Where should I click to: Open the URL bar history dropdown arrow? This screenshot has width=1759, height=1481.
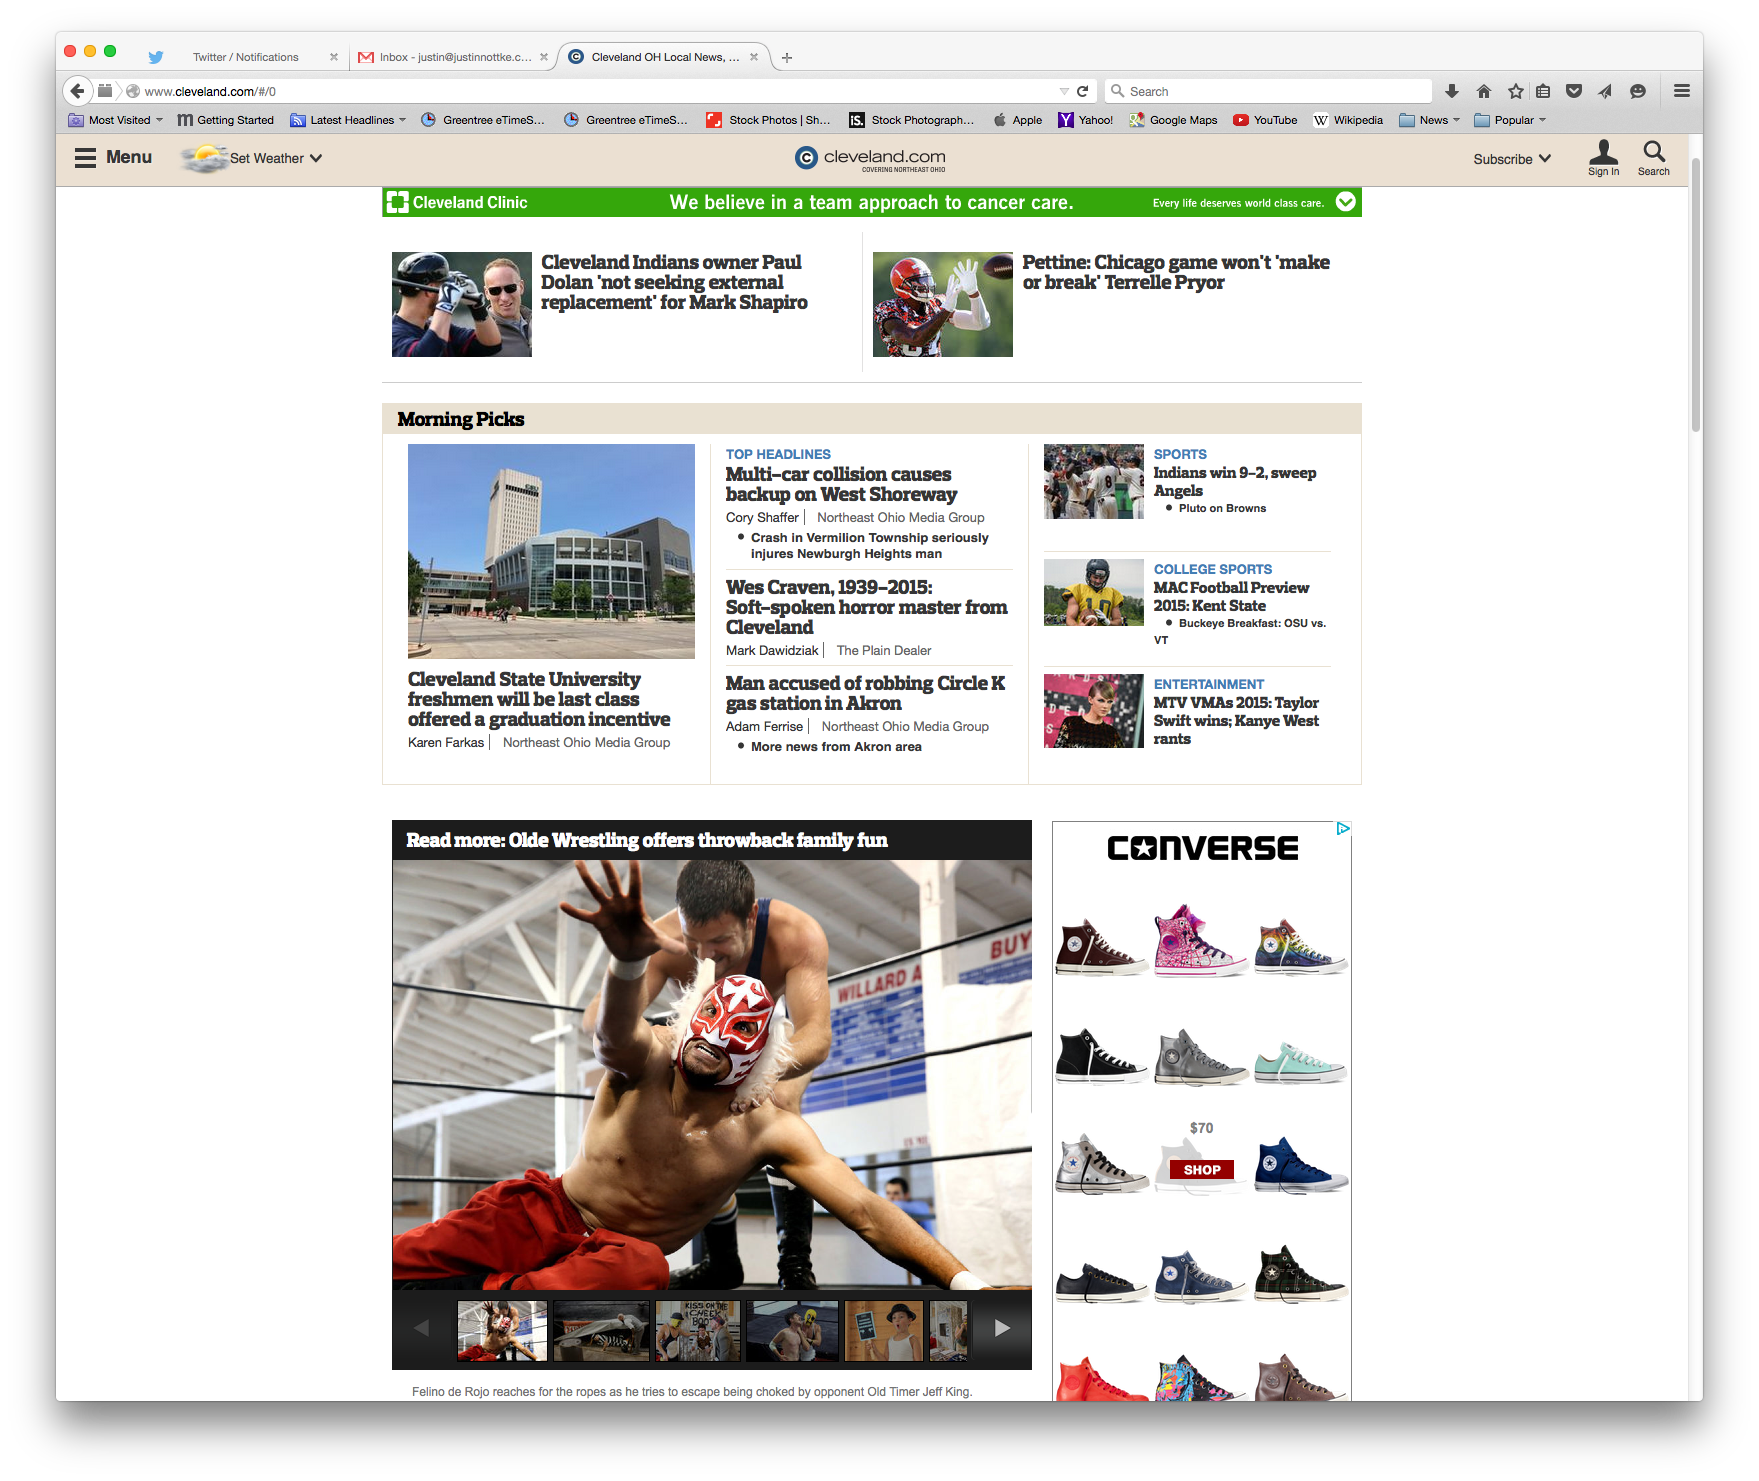(x=1064, y=91)
